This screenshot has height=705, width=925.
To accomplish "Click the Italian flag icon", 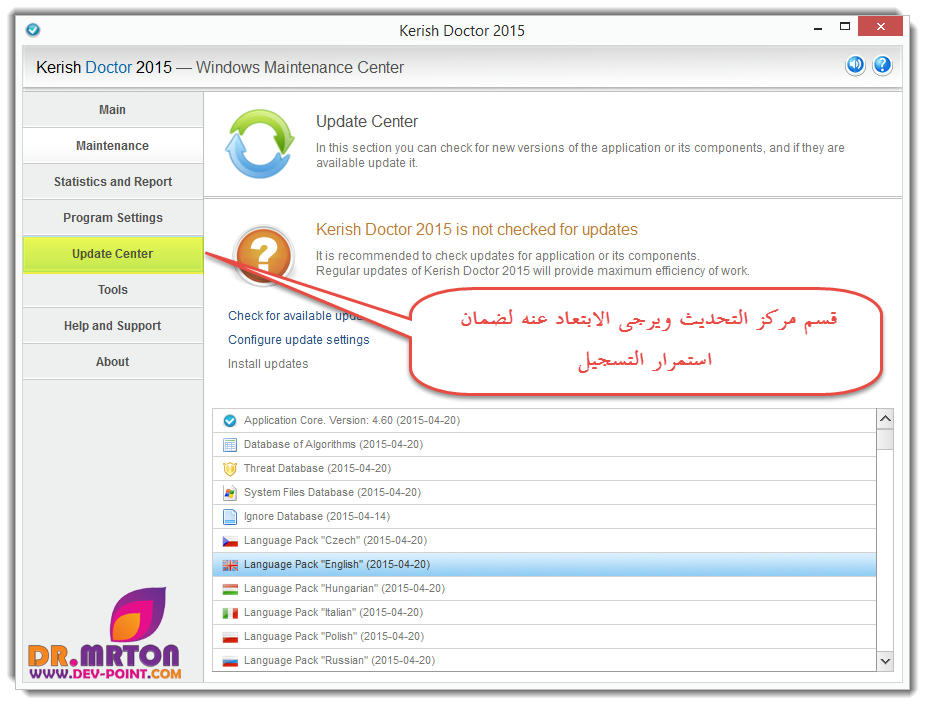I will 230,613.
